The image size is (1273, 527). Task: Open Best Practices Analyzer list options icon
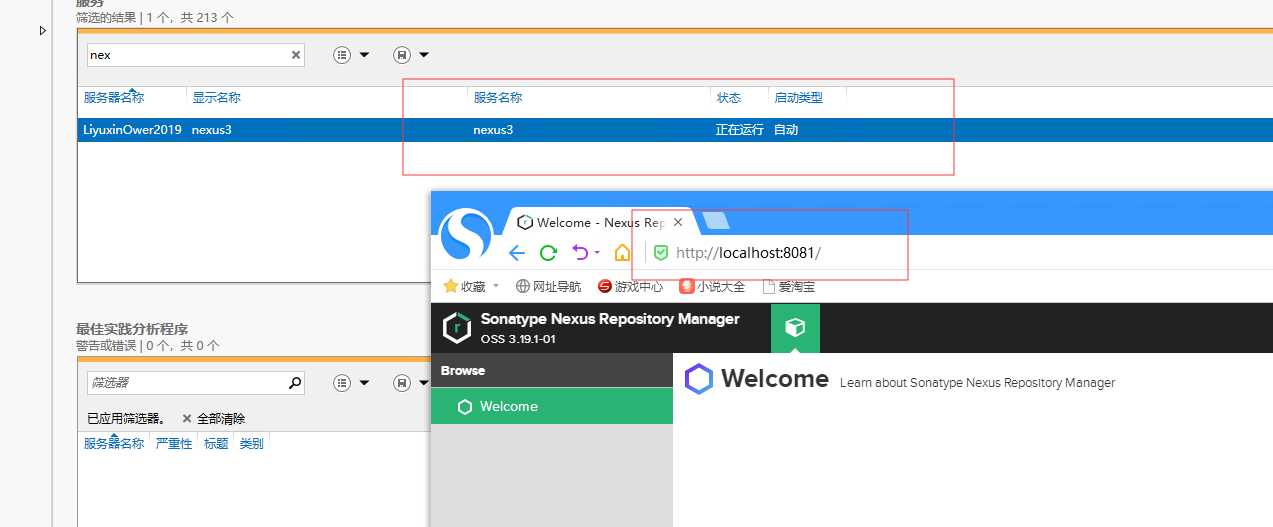pyautogui.click(x=342, y=382)
